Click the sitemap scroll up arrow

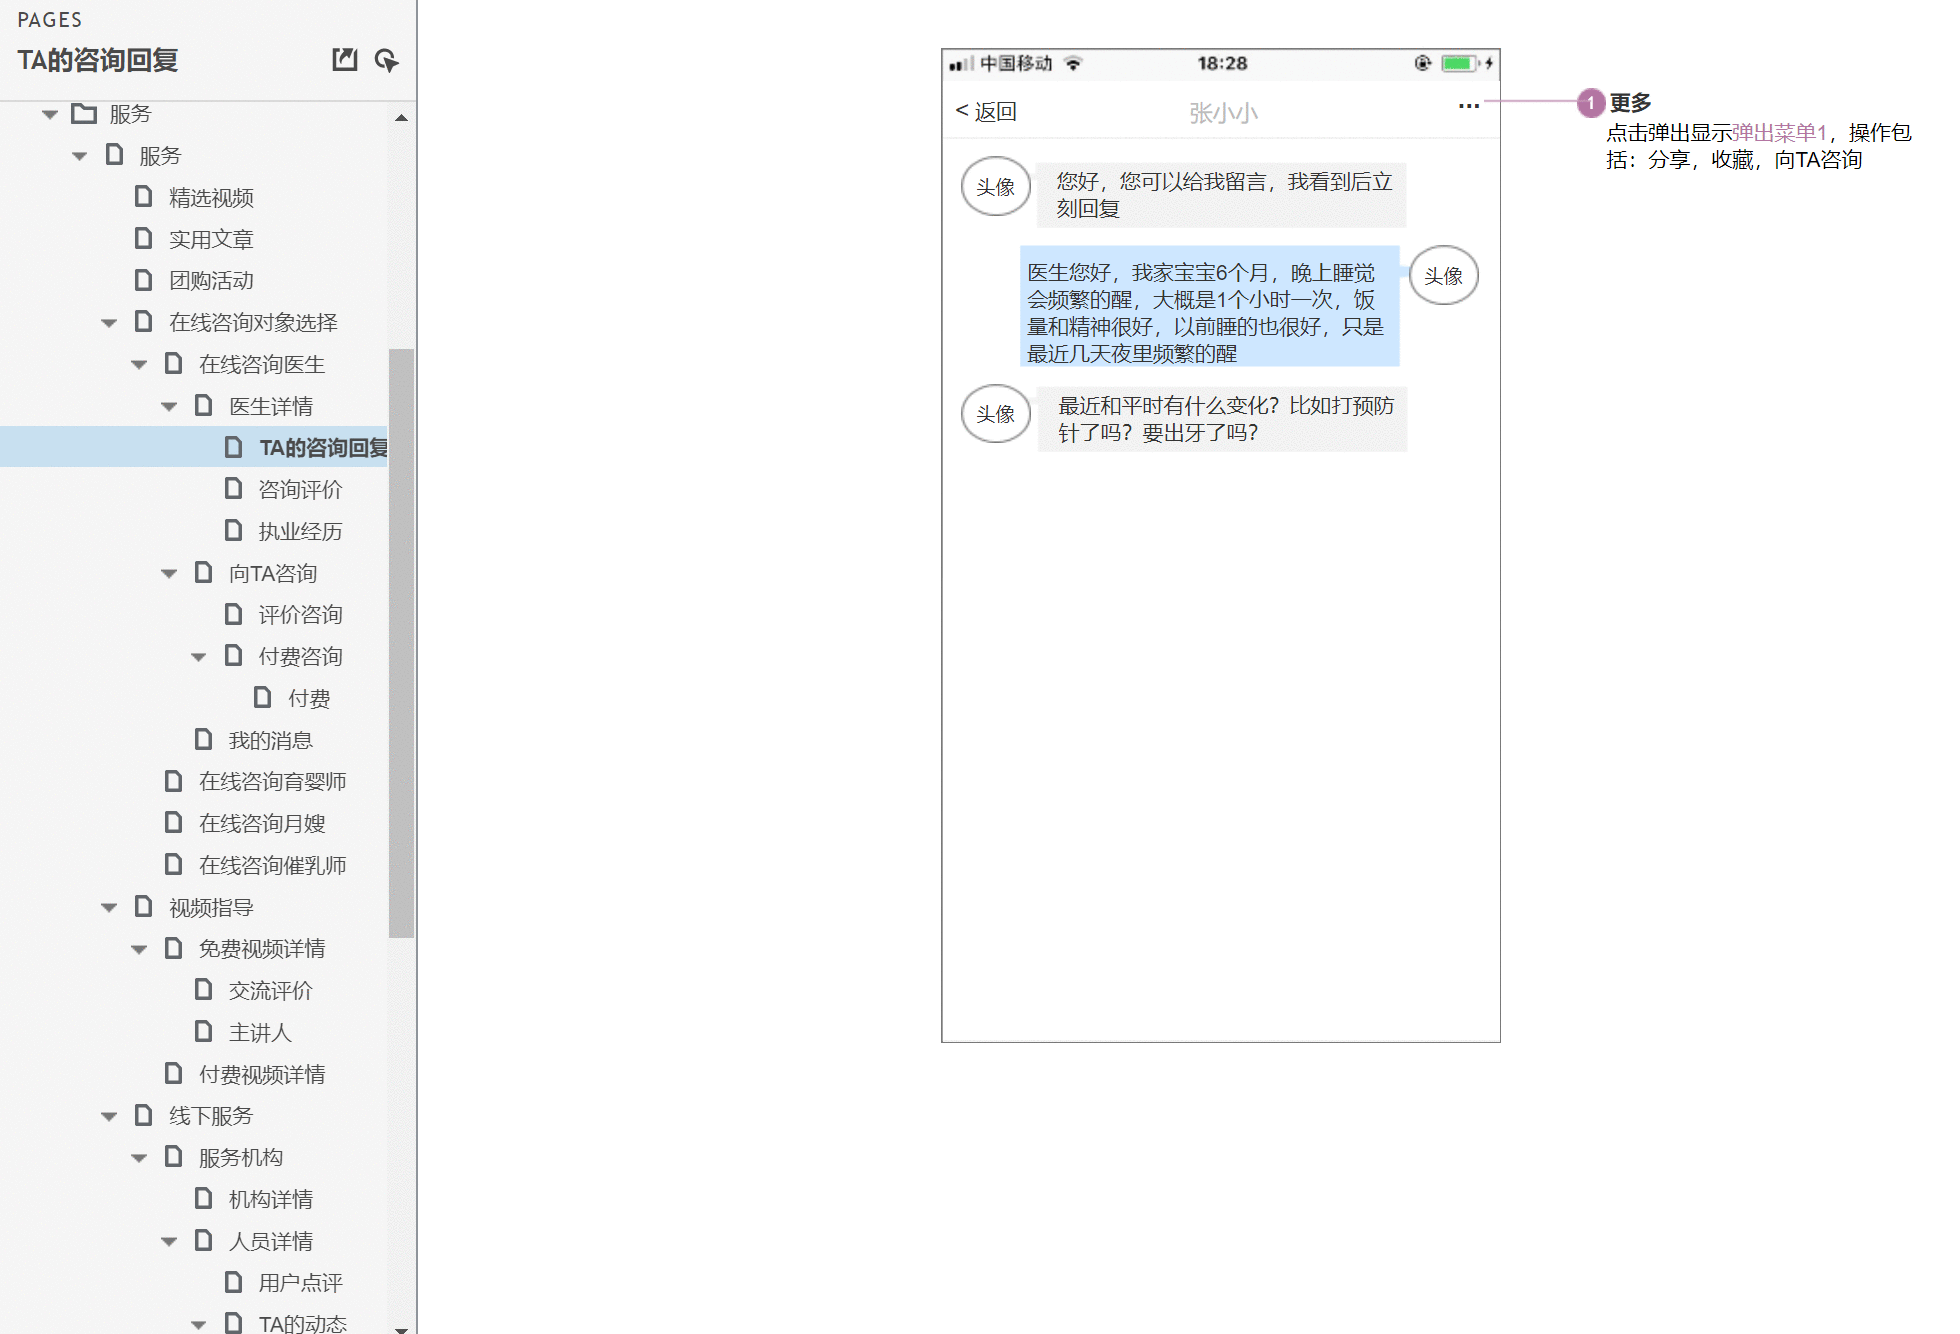coord(401,118)
